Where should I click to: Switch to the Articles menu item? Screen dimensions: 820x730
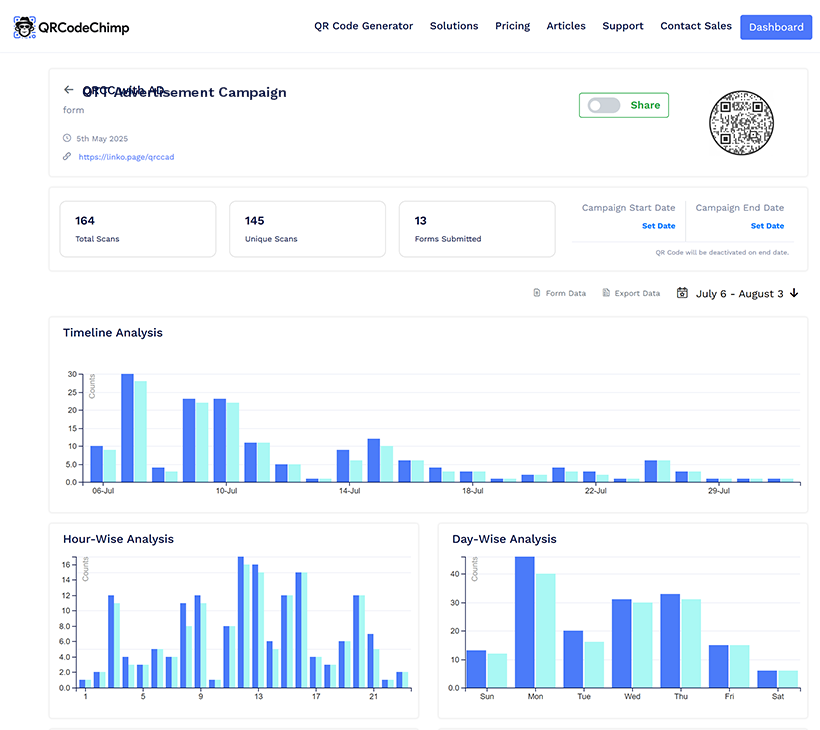566,26
